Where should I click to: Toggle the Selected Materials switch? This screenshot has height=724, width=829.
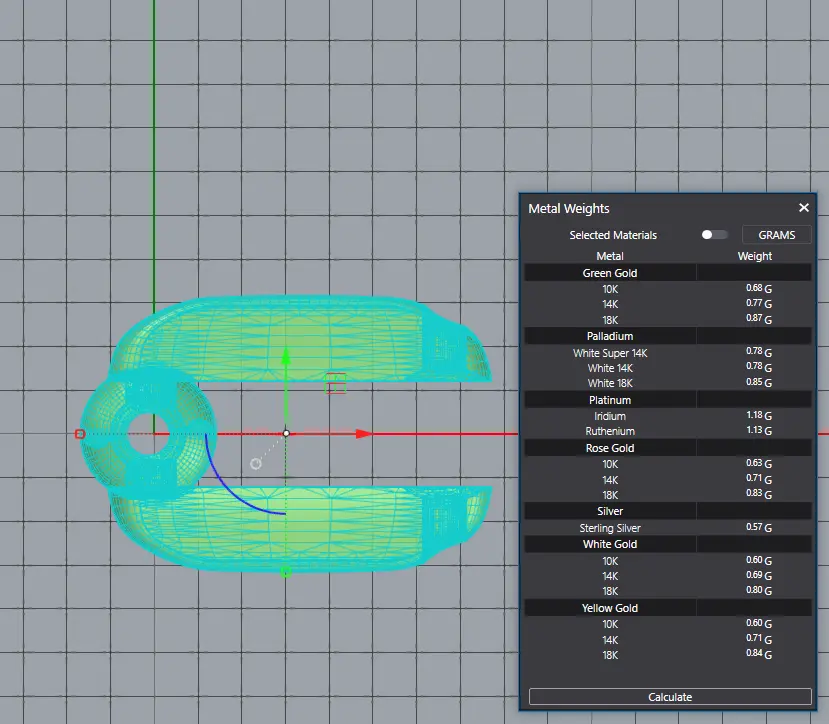[x=714, y=235]
